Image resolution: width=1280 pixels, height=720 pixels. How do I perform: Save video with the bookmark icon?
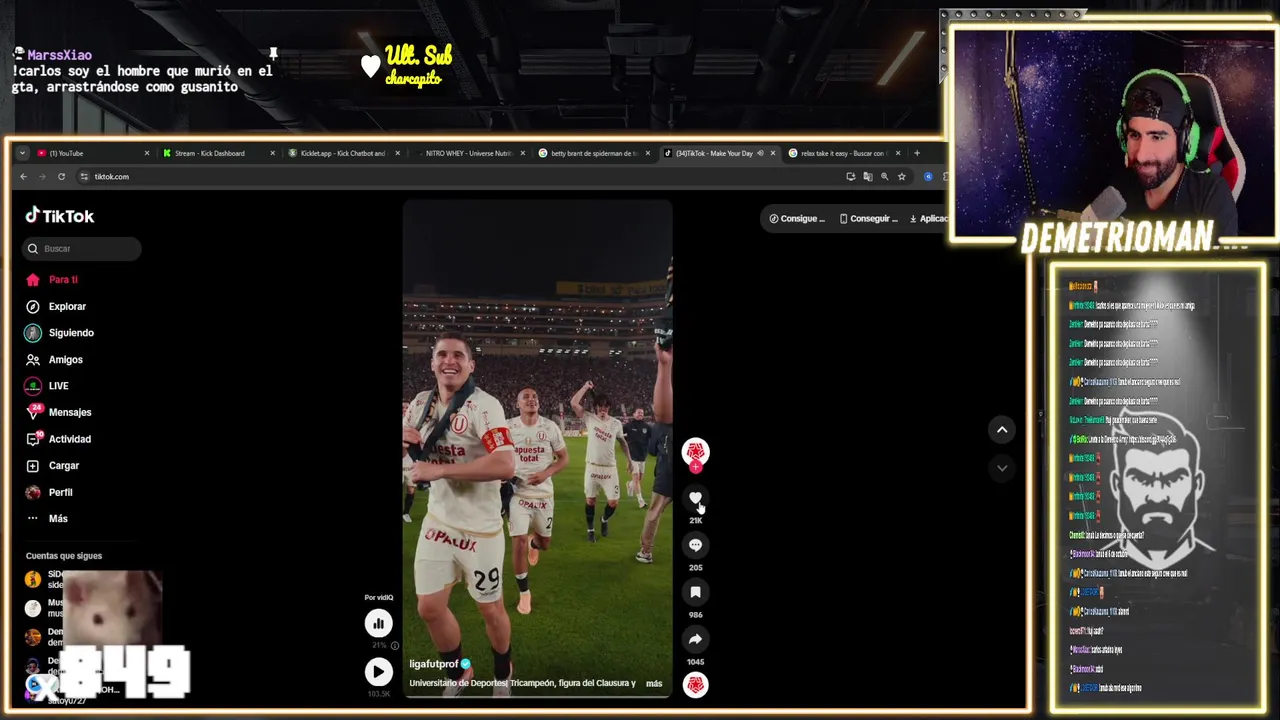pos(695,592)
